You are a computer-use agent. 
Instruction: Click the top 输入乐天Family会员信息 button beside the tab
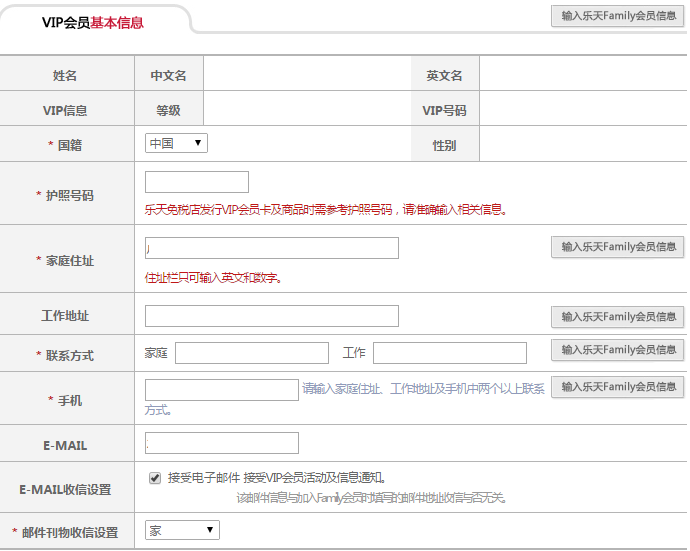(618, 16)
